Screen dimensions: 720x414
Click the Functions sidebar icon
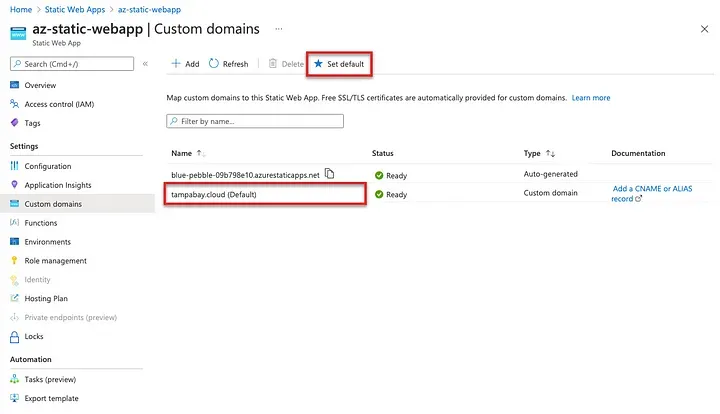pyautogui.click(x=15, y=222)
